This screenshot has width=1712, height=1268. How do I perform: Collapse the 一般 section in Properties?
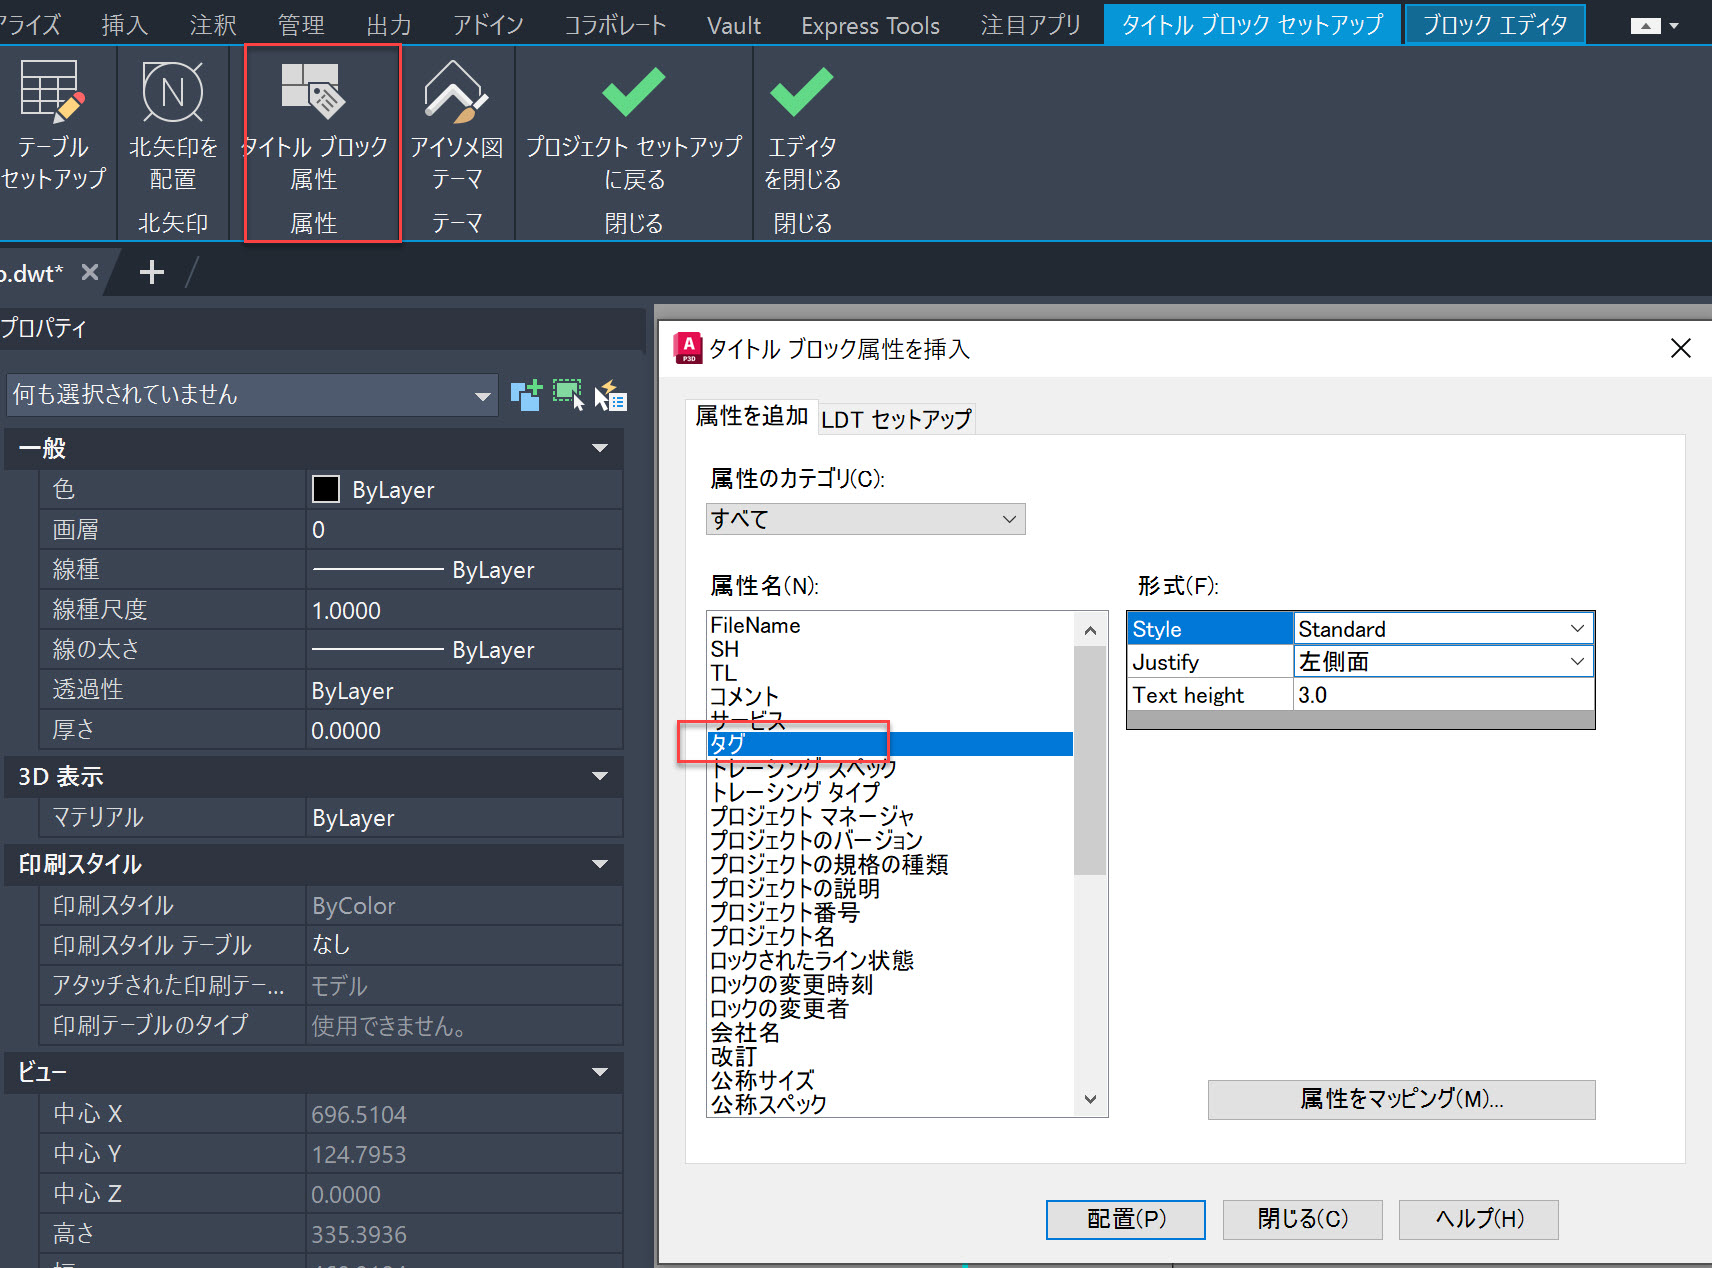[600, 448]
